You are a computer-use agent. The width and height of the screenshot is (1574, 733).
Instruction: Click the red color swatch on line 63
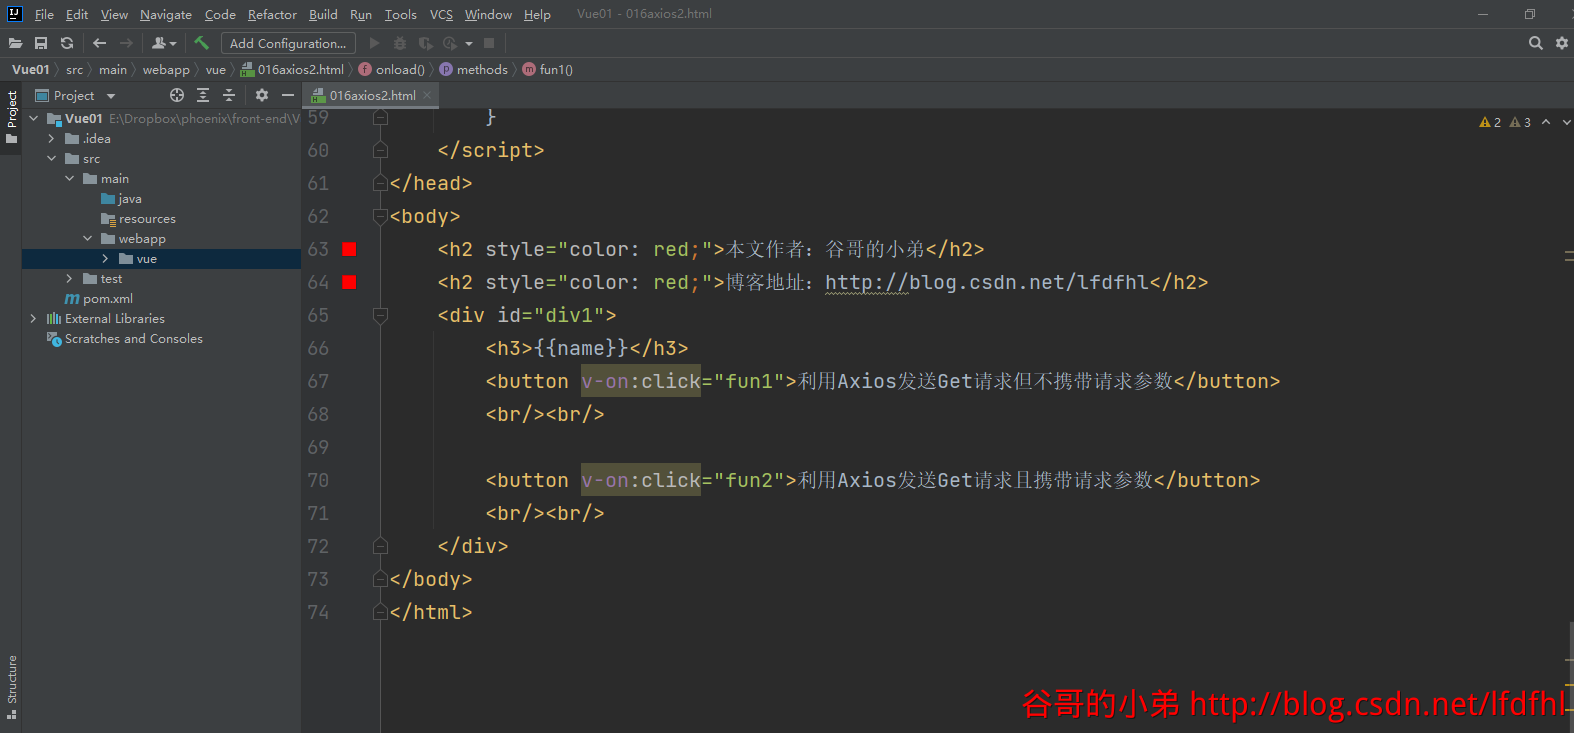[x=349, y=249]
